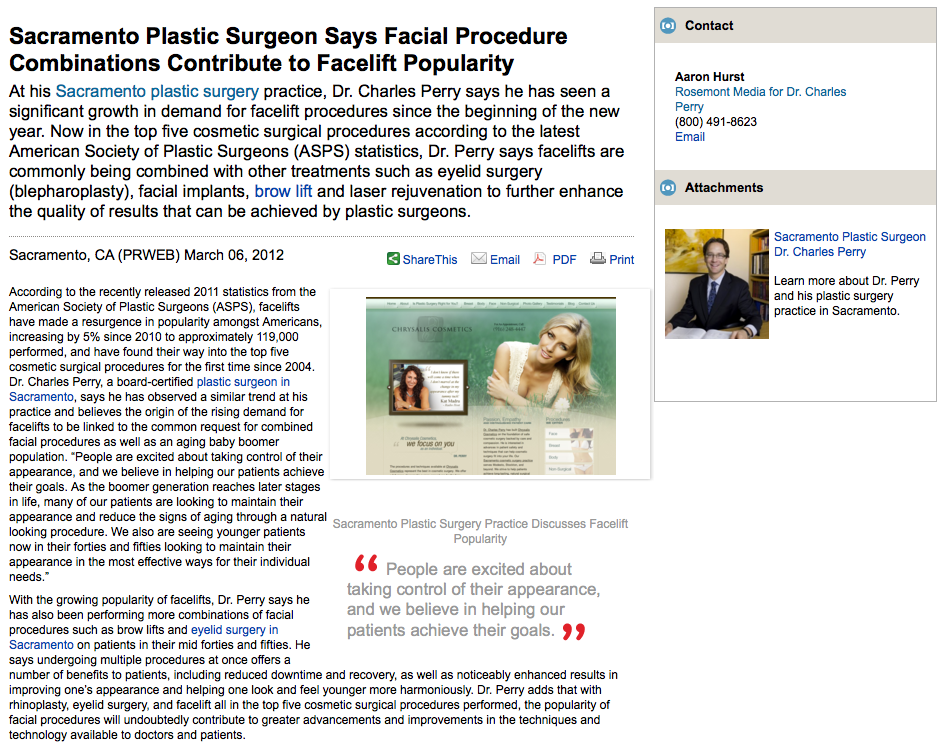Click the Print text link
Viewport: 947px width, 744px height.
pyautogui.click(x=621, y=260)
